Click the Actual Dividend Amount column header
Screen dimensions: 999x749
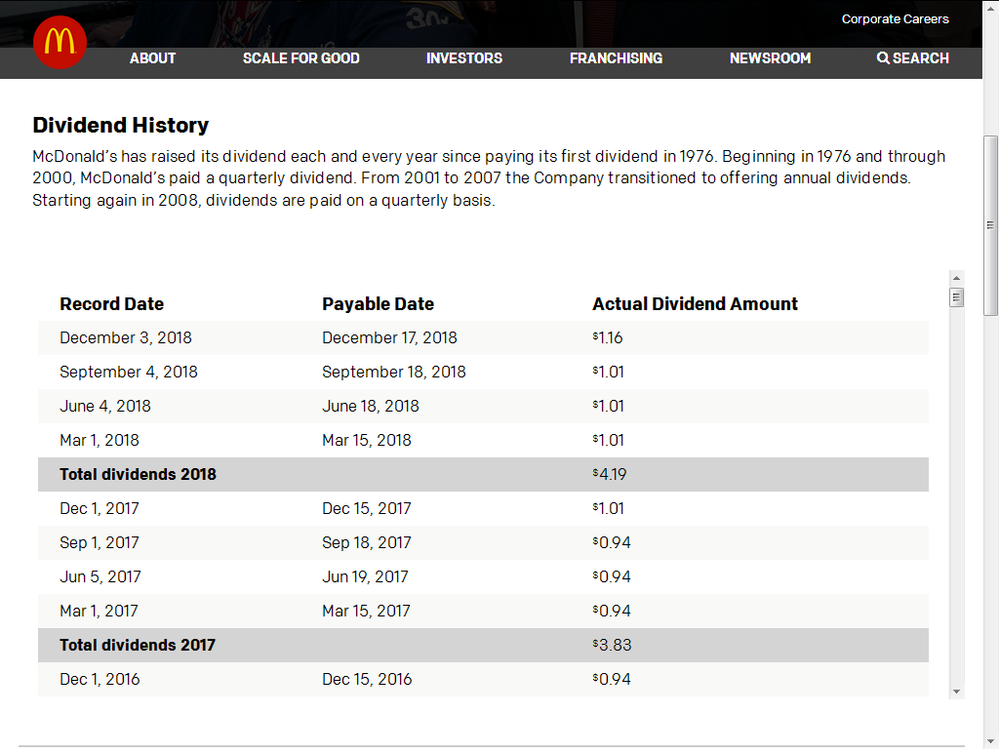click(x=695, y=304)
